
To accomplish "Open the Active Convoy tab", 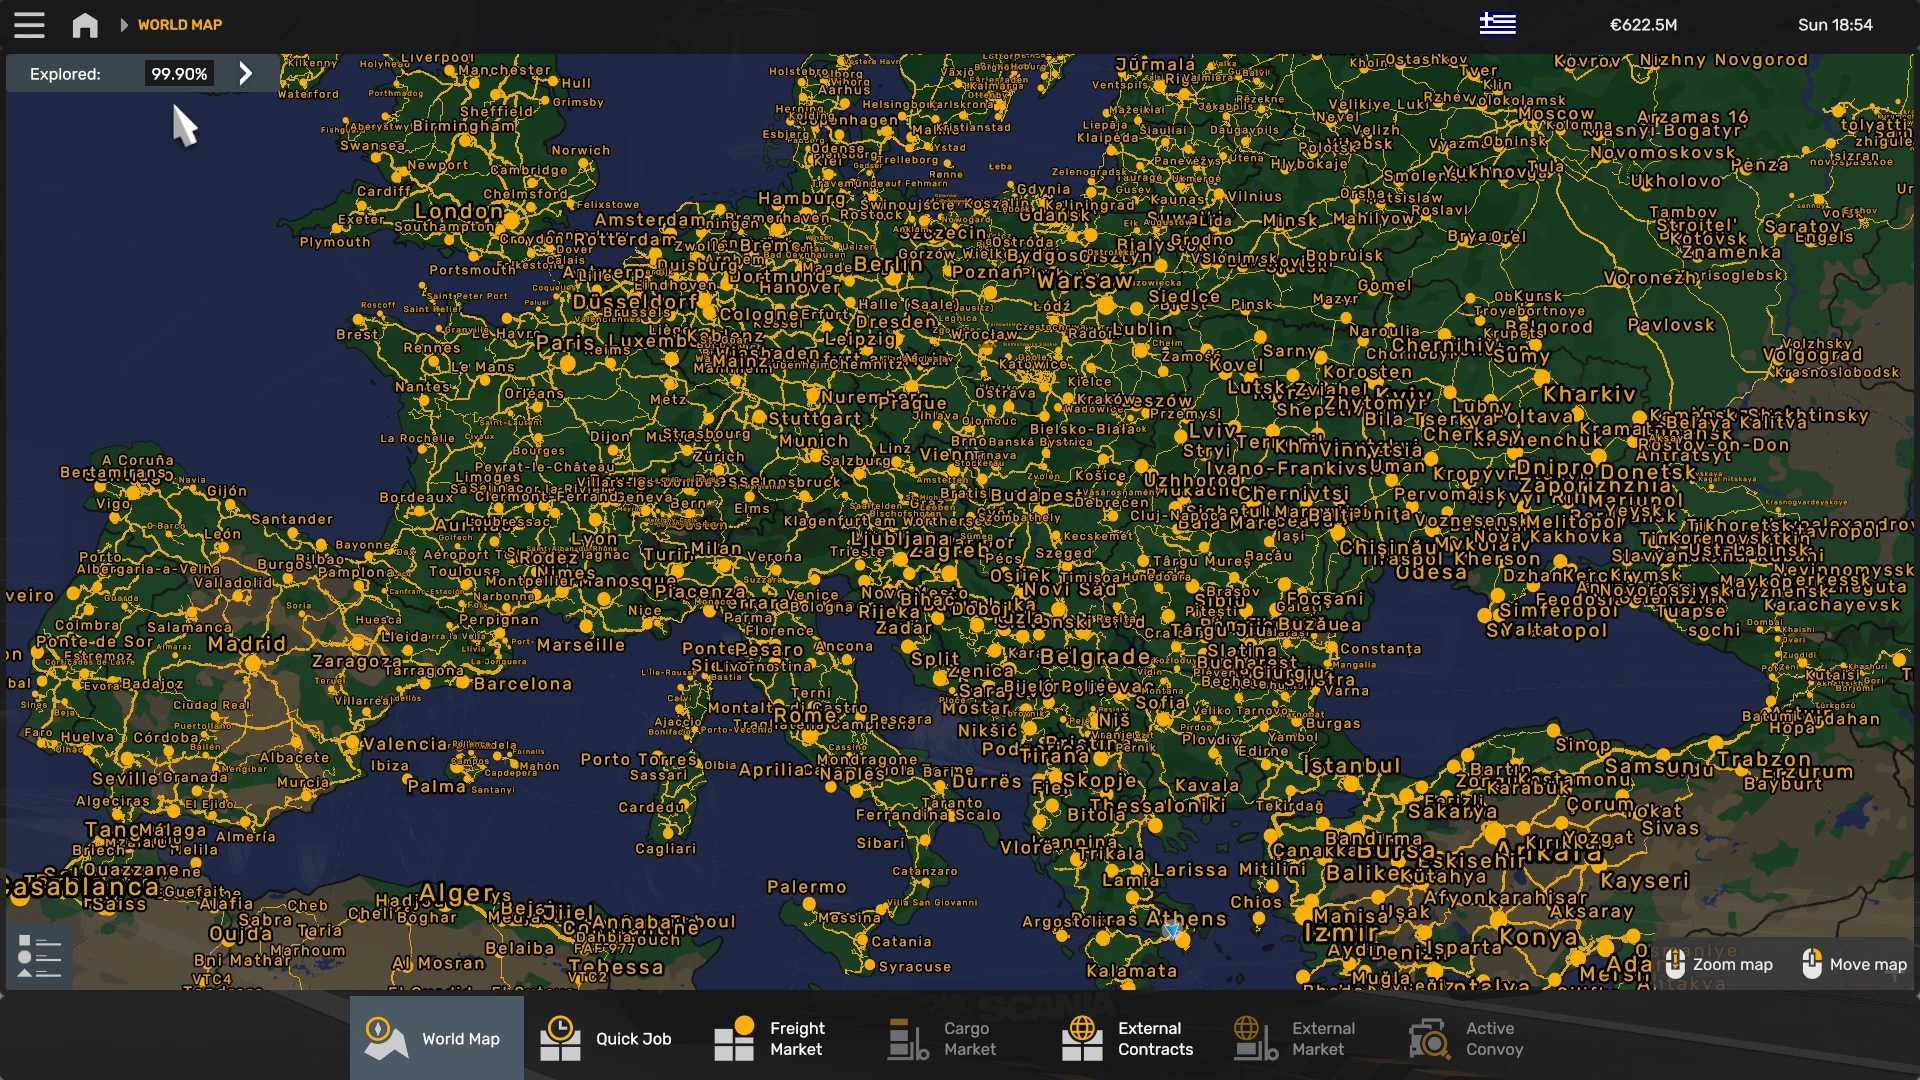I will tap(1467, 1038).
